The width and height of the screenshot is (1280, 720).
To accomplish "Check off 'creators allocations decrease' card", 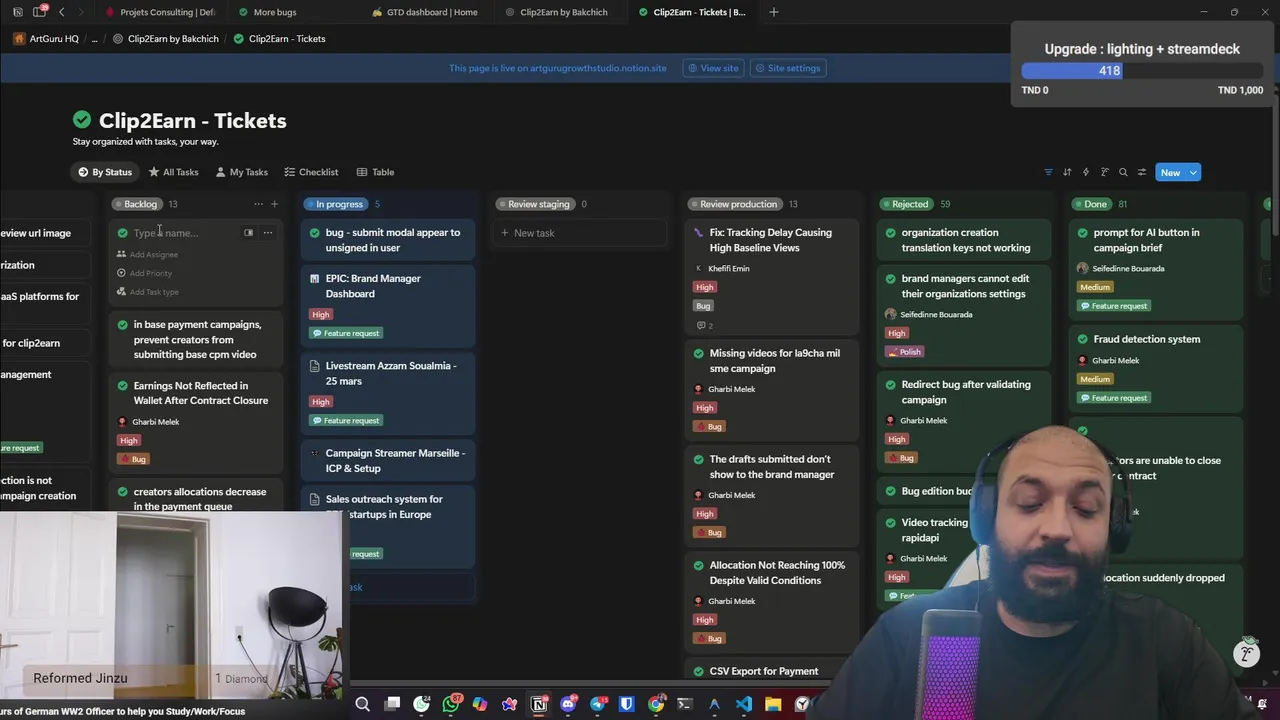I will click(x=123, y=492).
